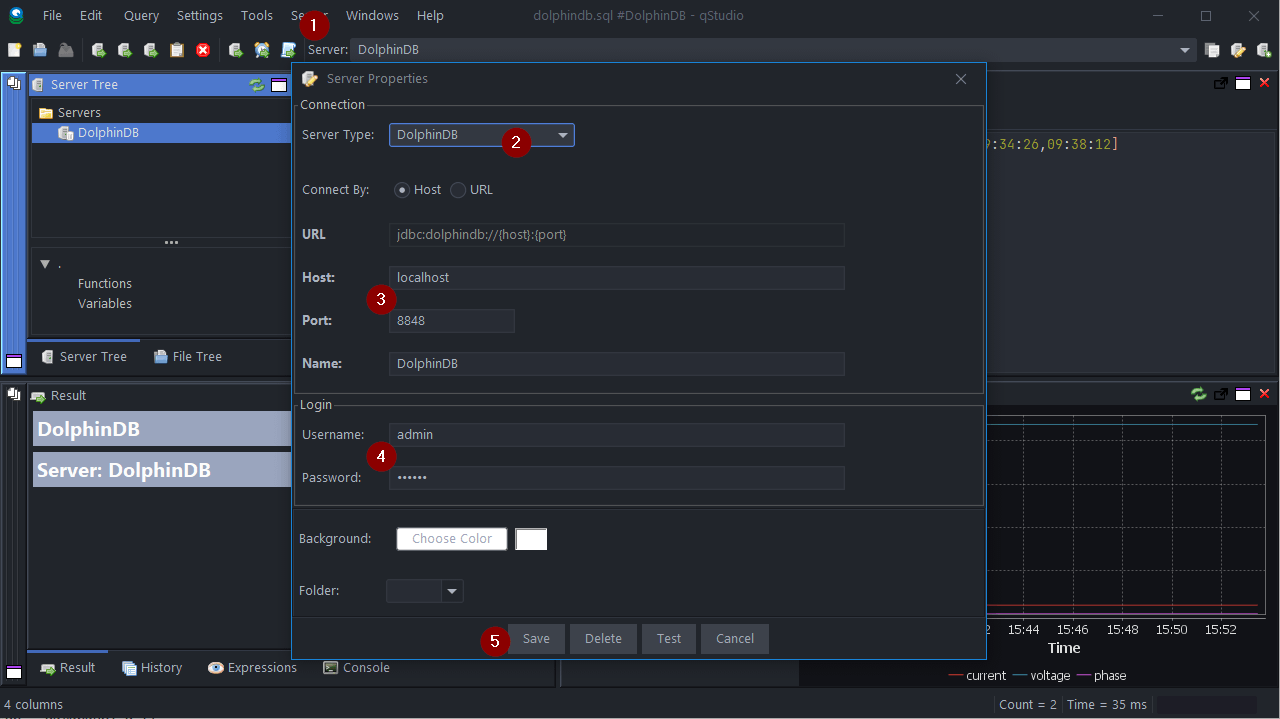Click the Host input field showing localhost
1280x719 pixels.
point(617,278)
